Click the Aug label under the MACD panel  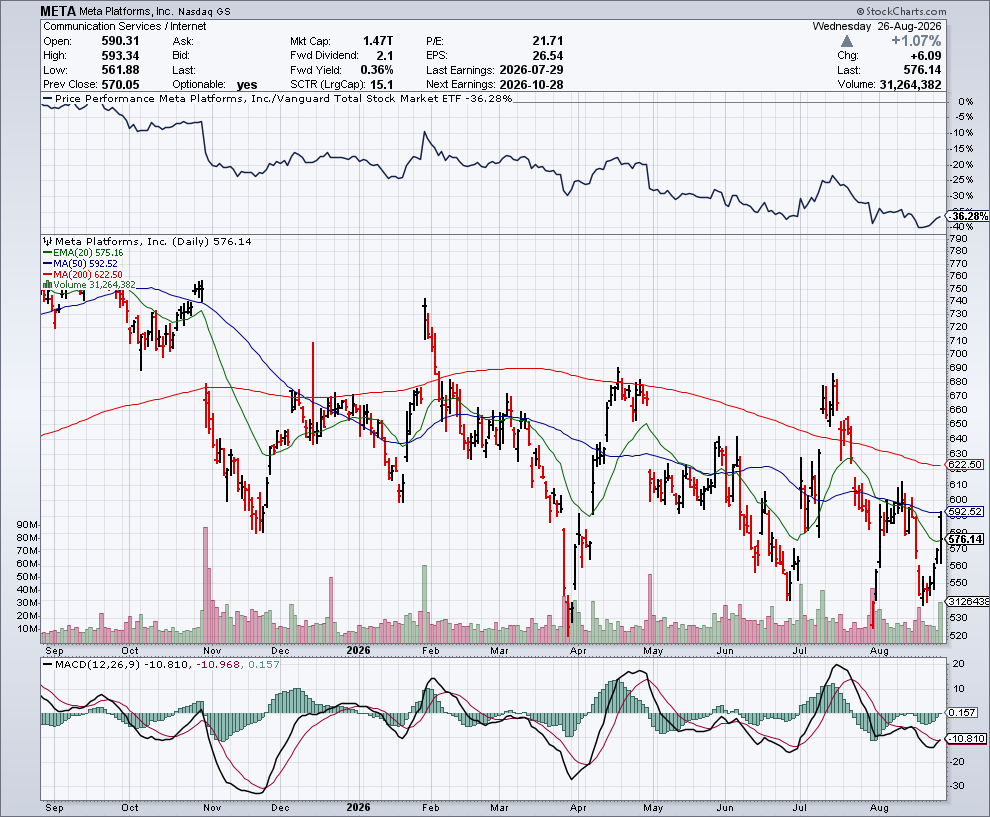pos(879,808)
